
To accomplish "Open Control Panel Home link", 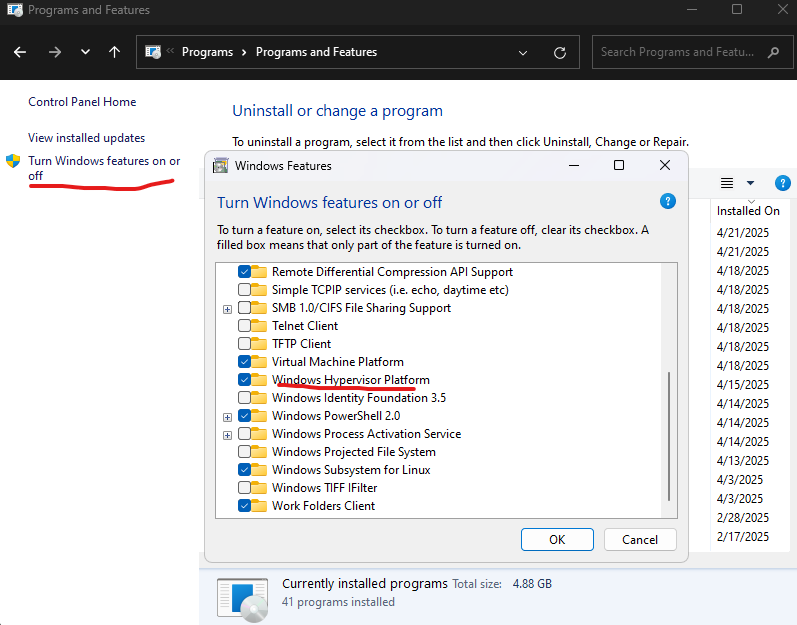I will tap(82, 102).
